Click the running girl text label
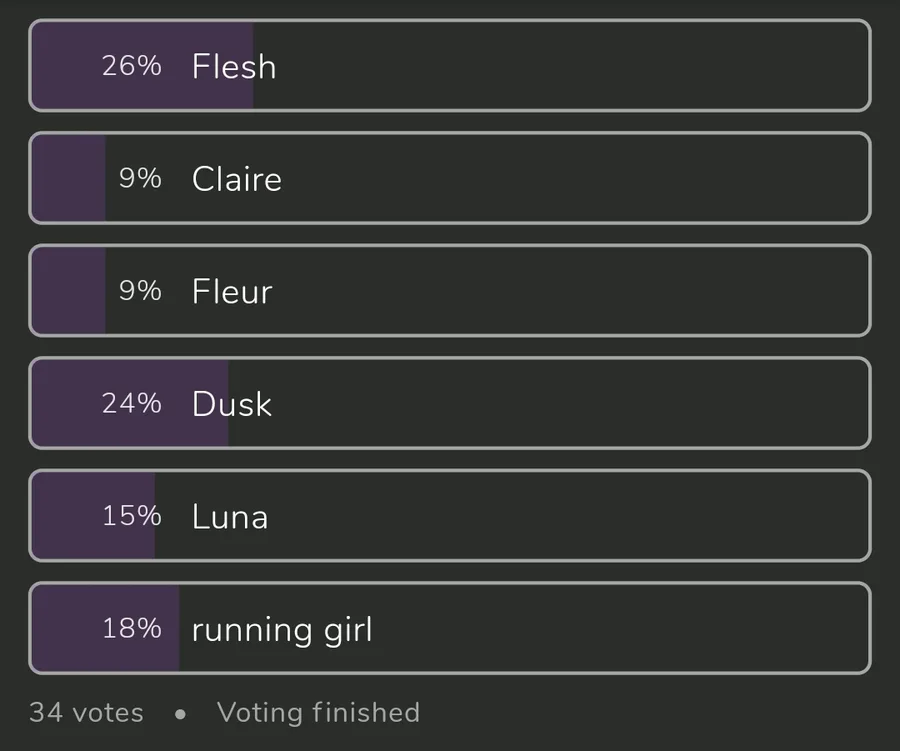The image size is (900, 751). point(282,630)
